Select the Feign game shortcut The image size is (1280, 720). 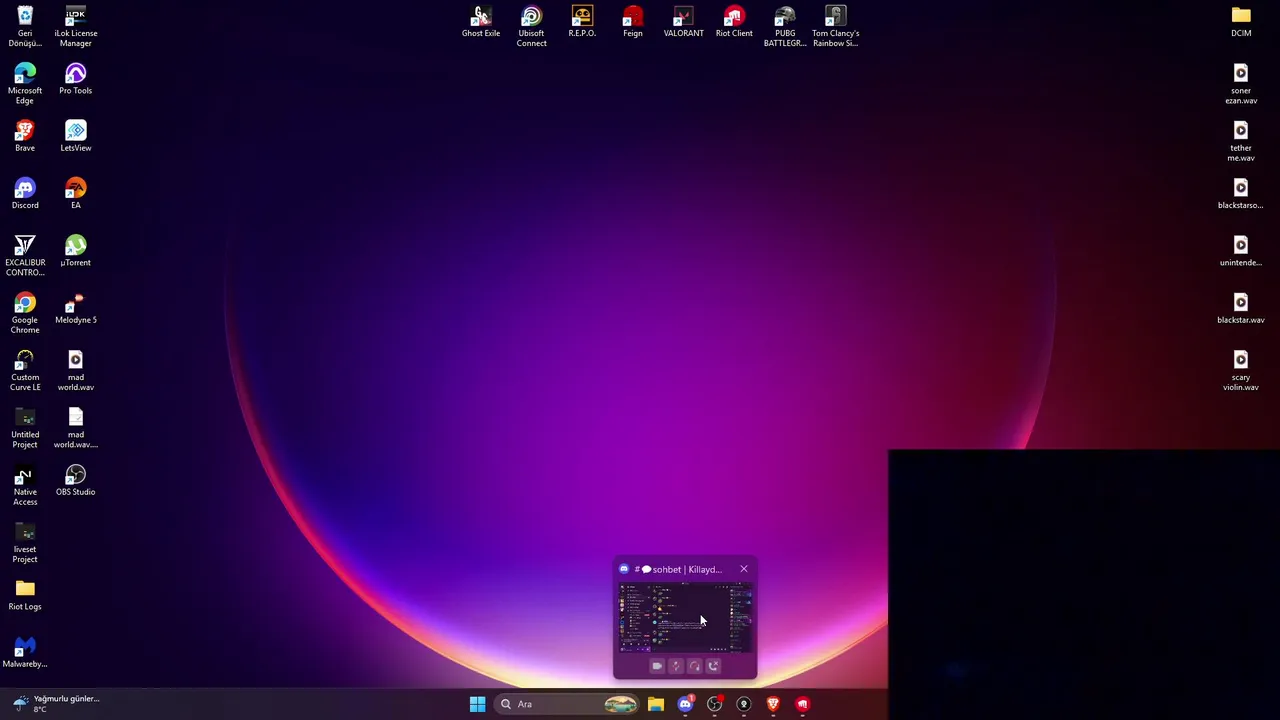[x=633, y=22]
